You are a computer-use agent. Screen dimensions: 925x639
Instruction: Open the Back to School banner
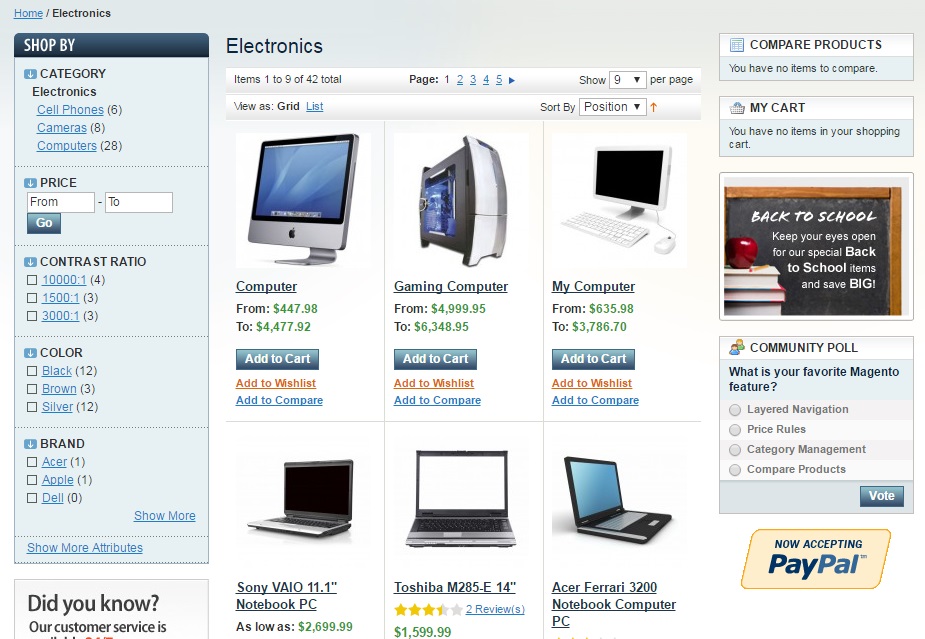815,248
